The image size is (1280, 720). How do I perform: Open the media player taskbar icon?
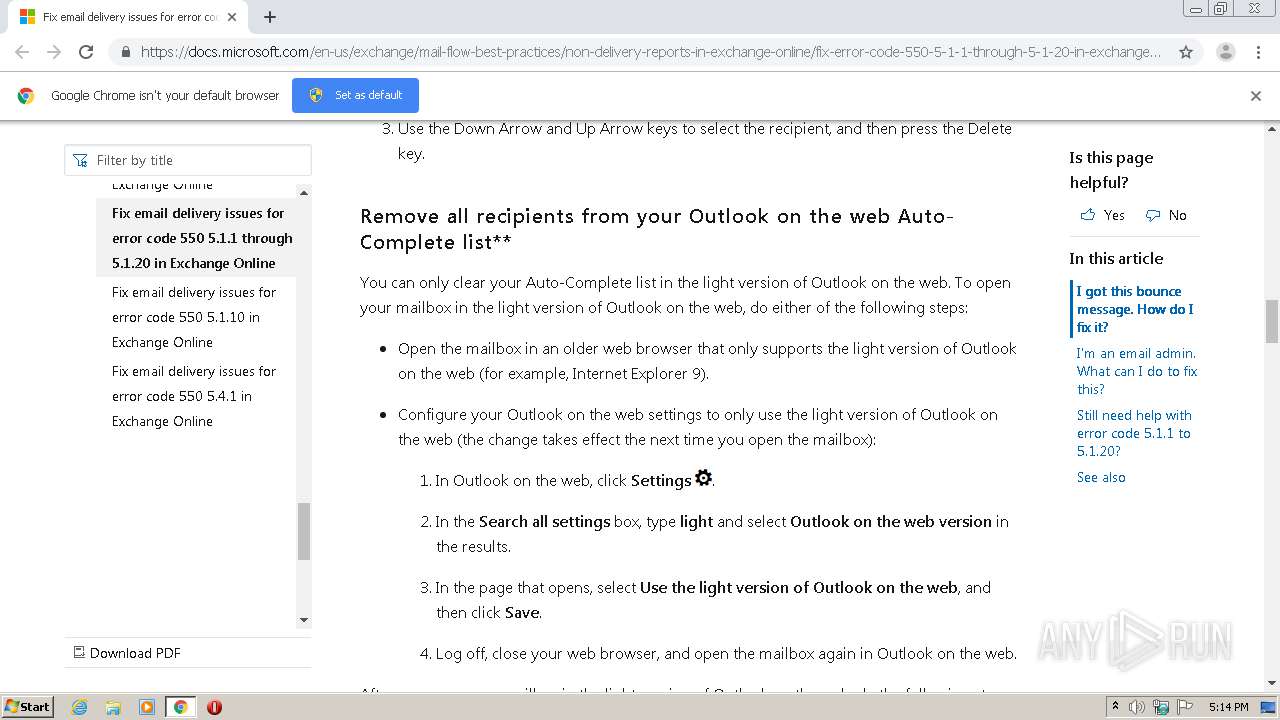coord(147,707)
